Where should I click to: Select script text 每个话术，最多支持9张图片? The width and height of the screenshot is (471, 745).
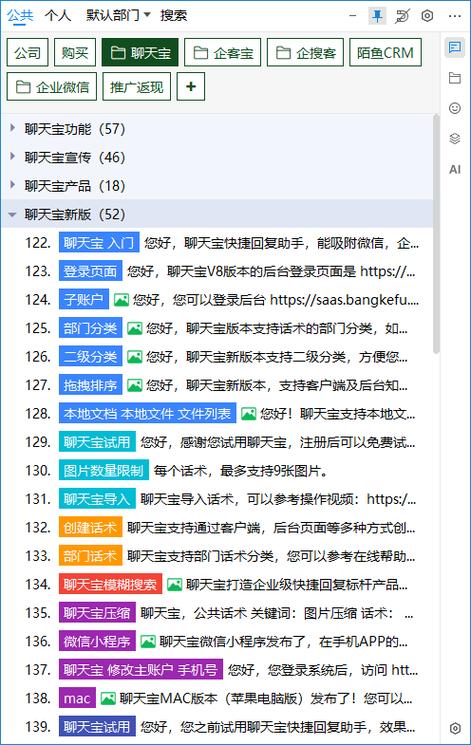coord(240,471)
